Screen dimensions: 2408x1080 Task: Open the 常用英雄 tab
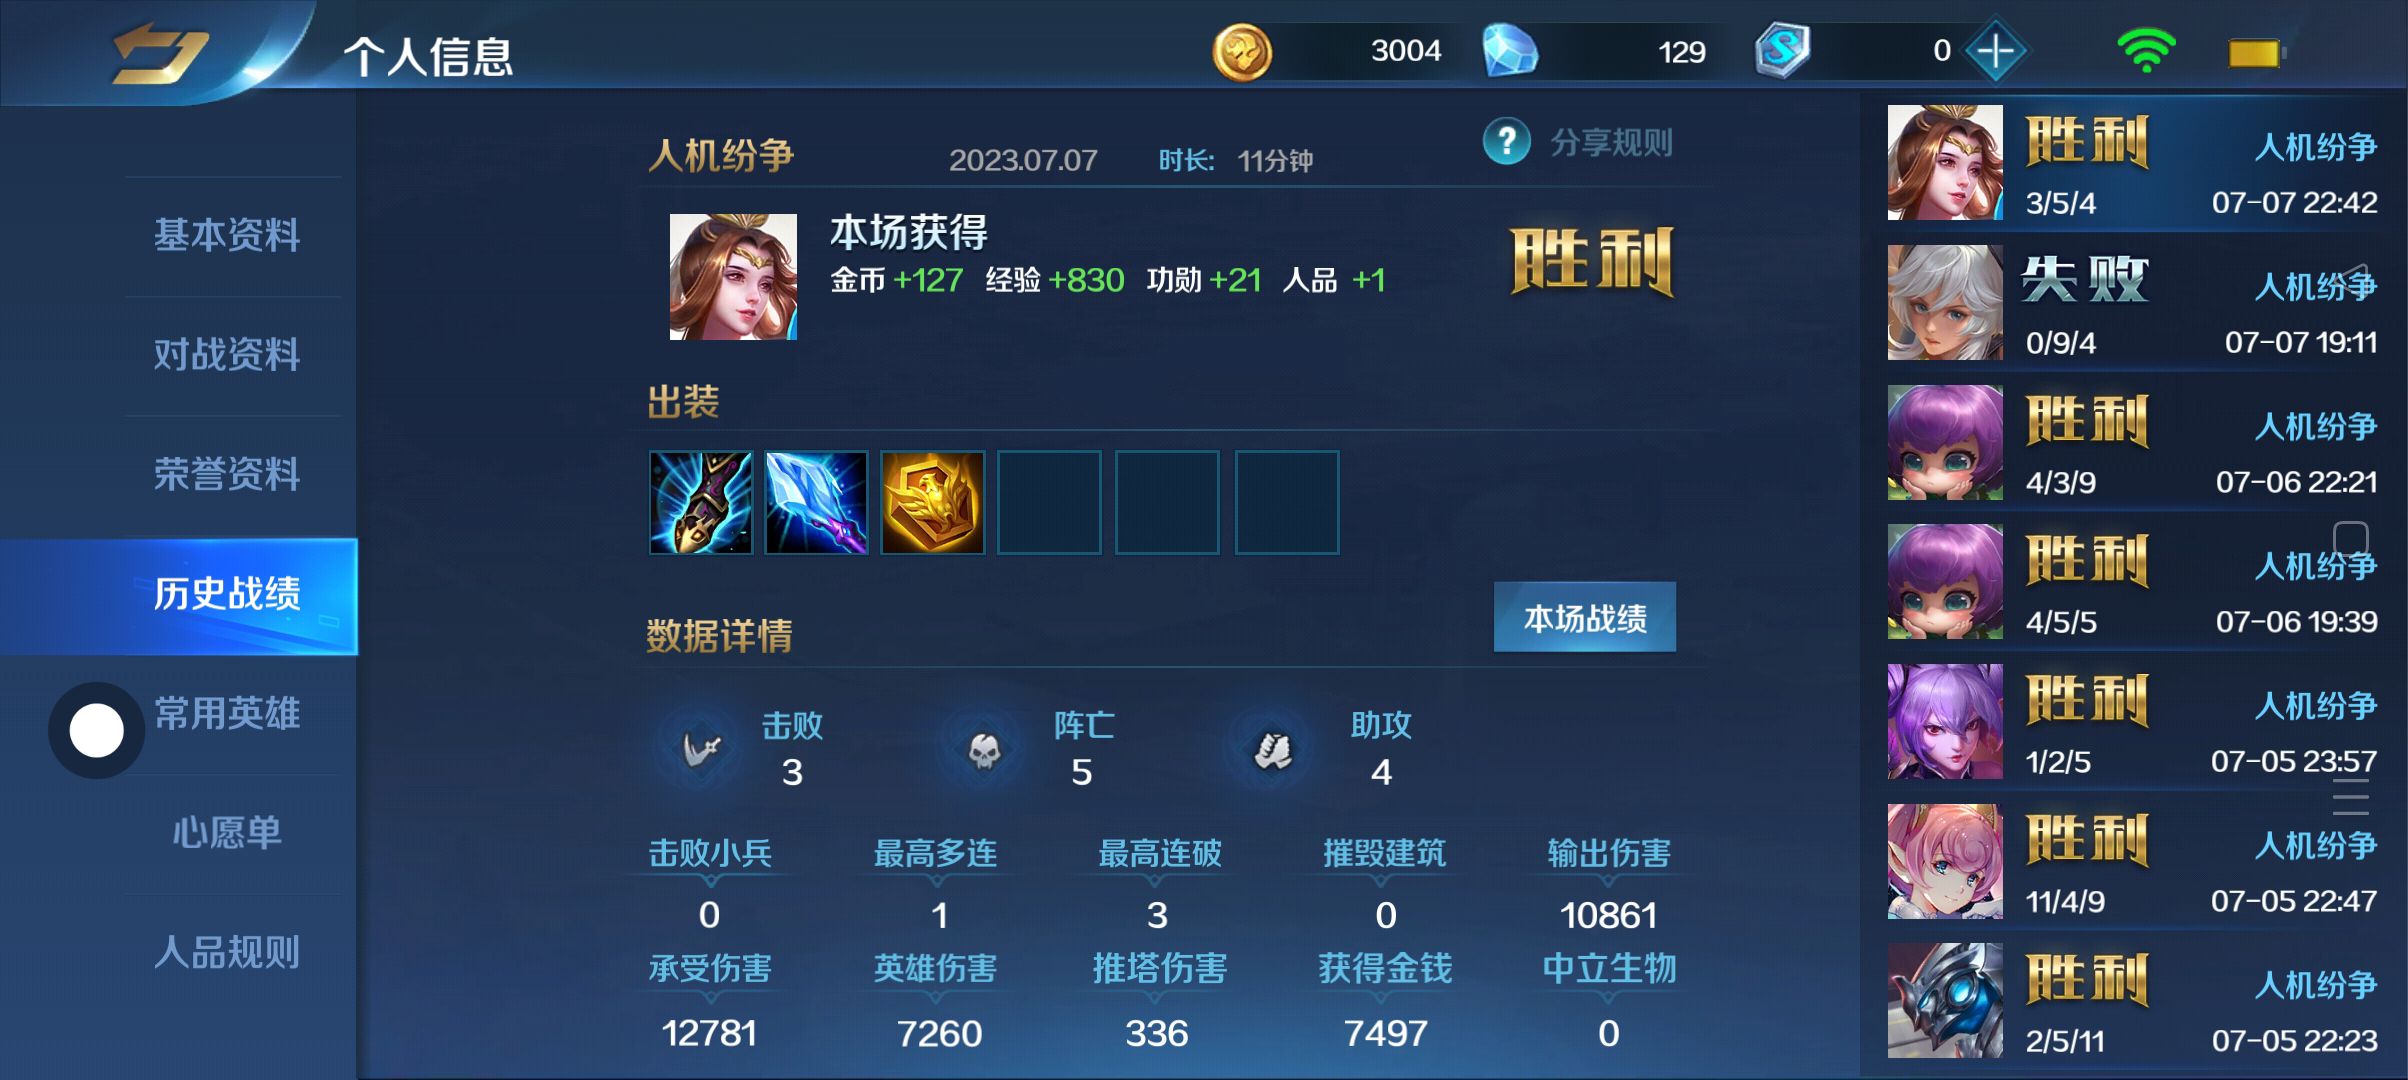(227, 713)
